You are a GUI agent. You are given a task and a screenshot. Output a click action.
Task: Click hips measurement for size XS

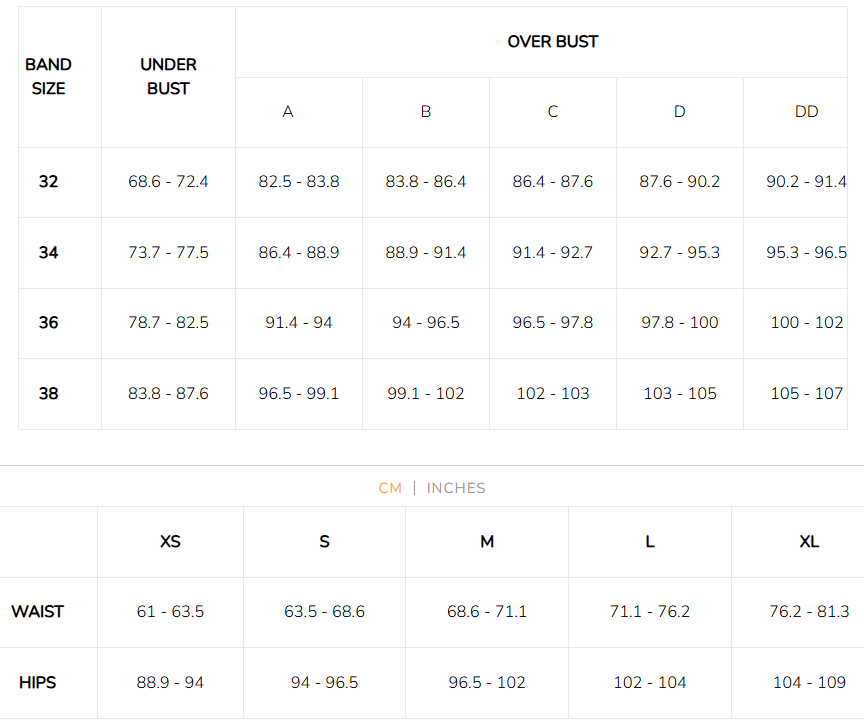[170, 682]
